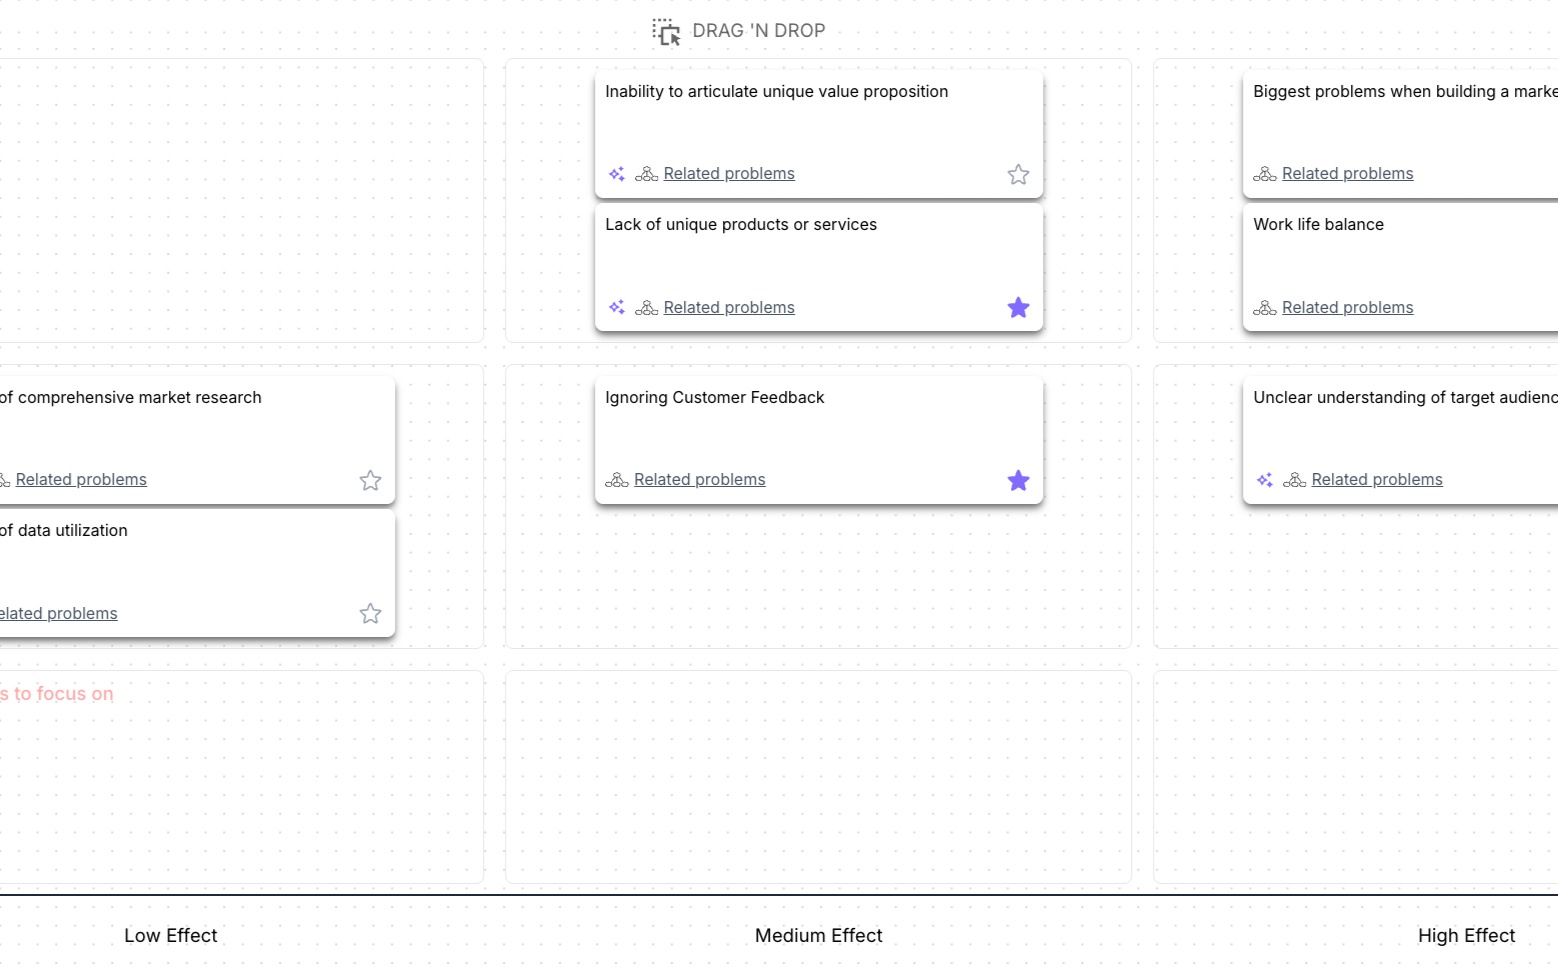Click network icon on 'Work life balance' card

point(1265,307)
